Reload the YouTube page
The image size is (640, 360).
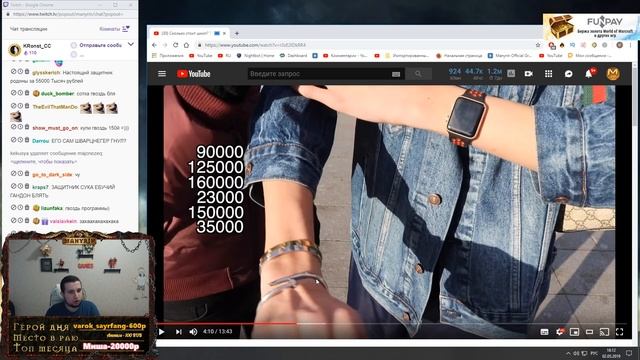[176, 45]
